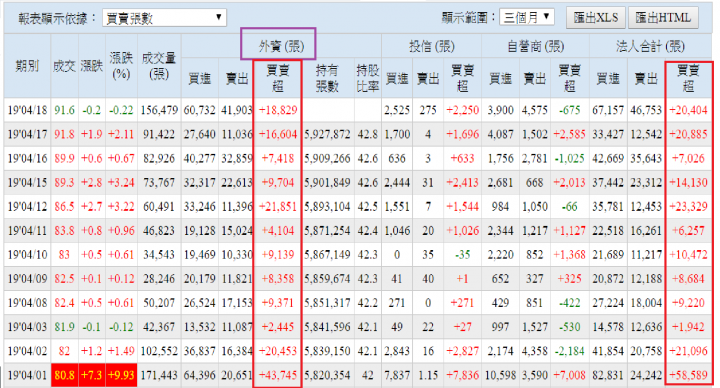Open the 買賣張數 report basis dropdown

[x=164, y=18]
